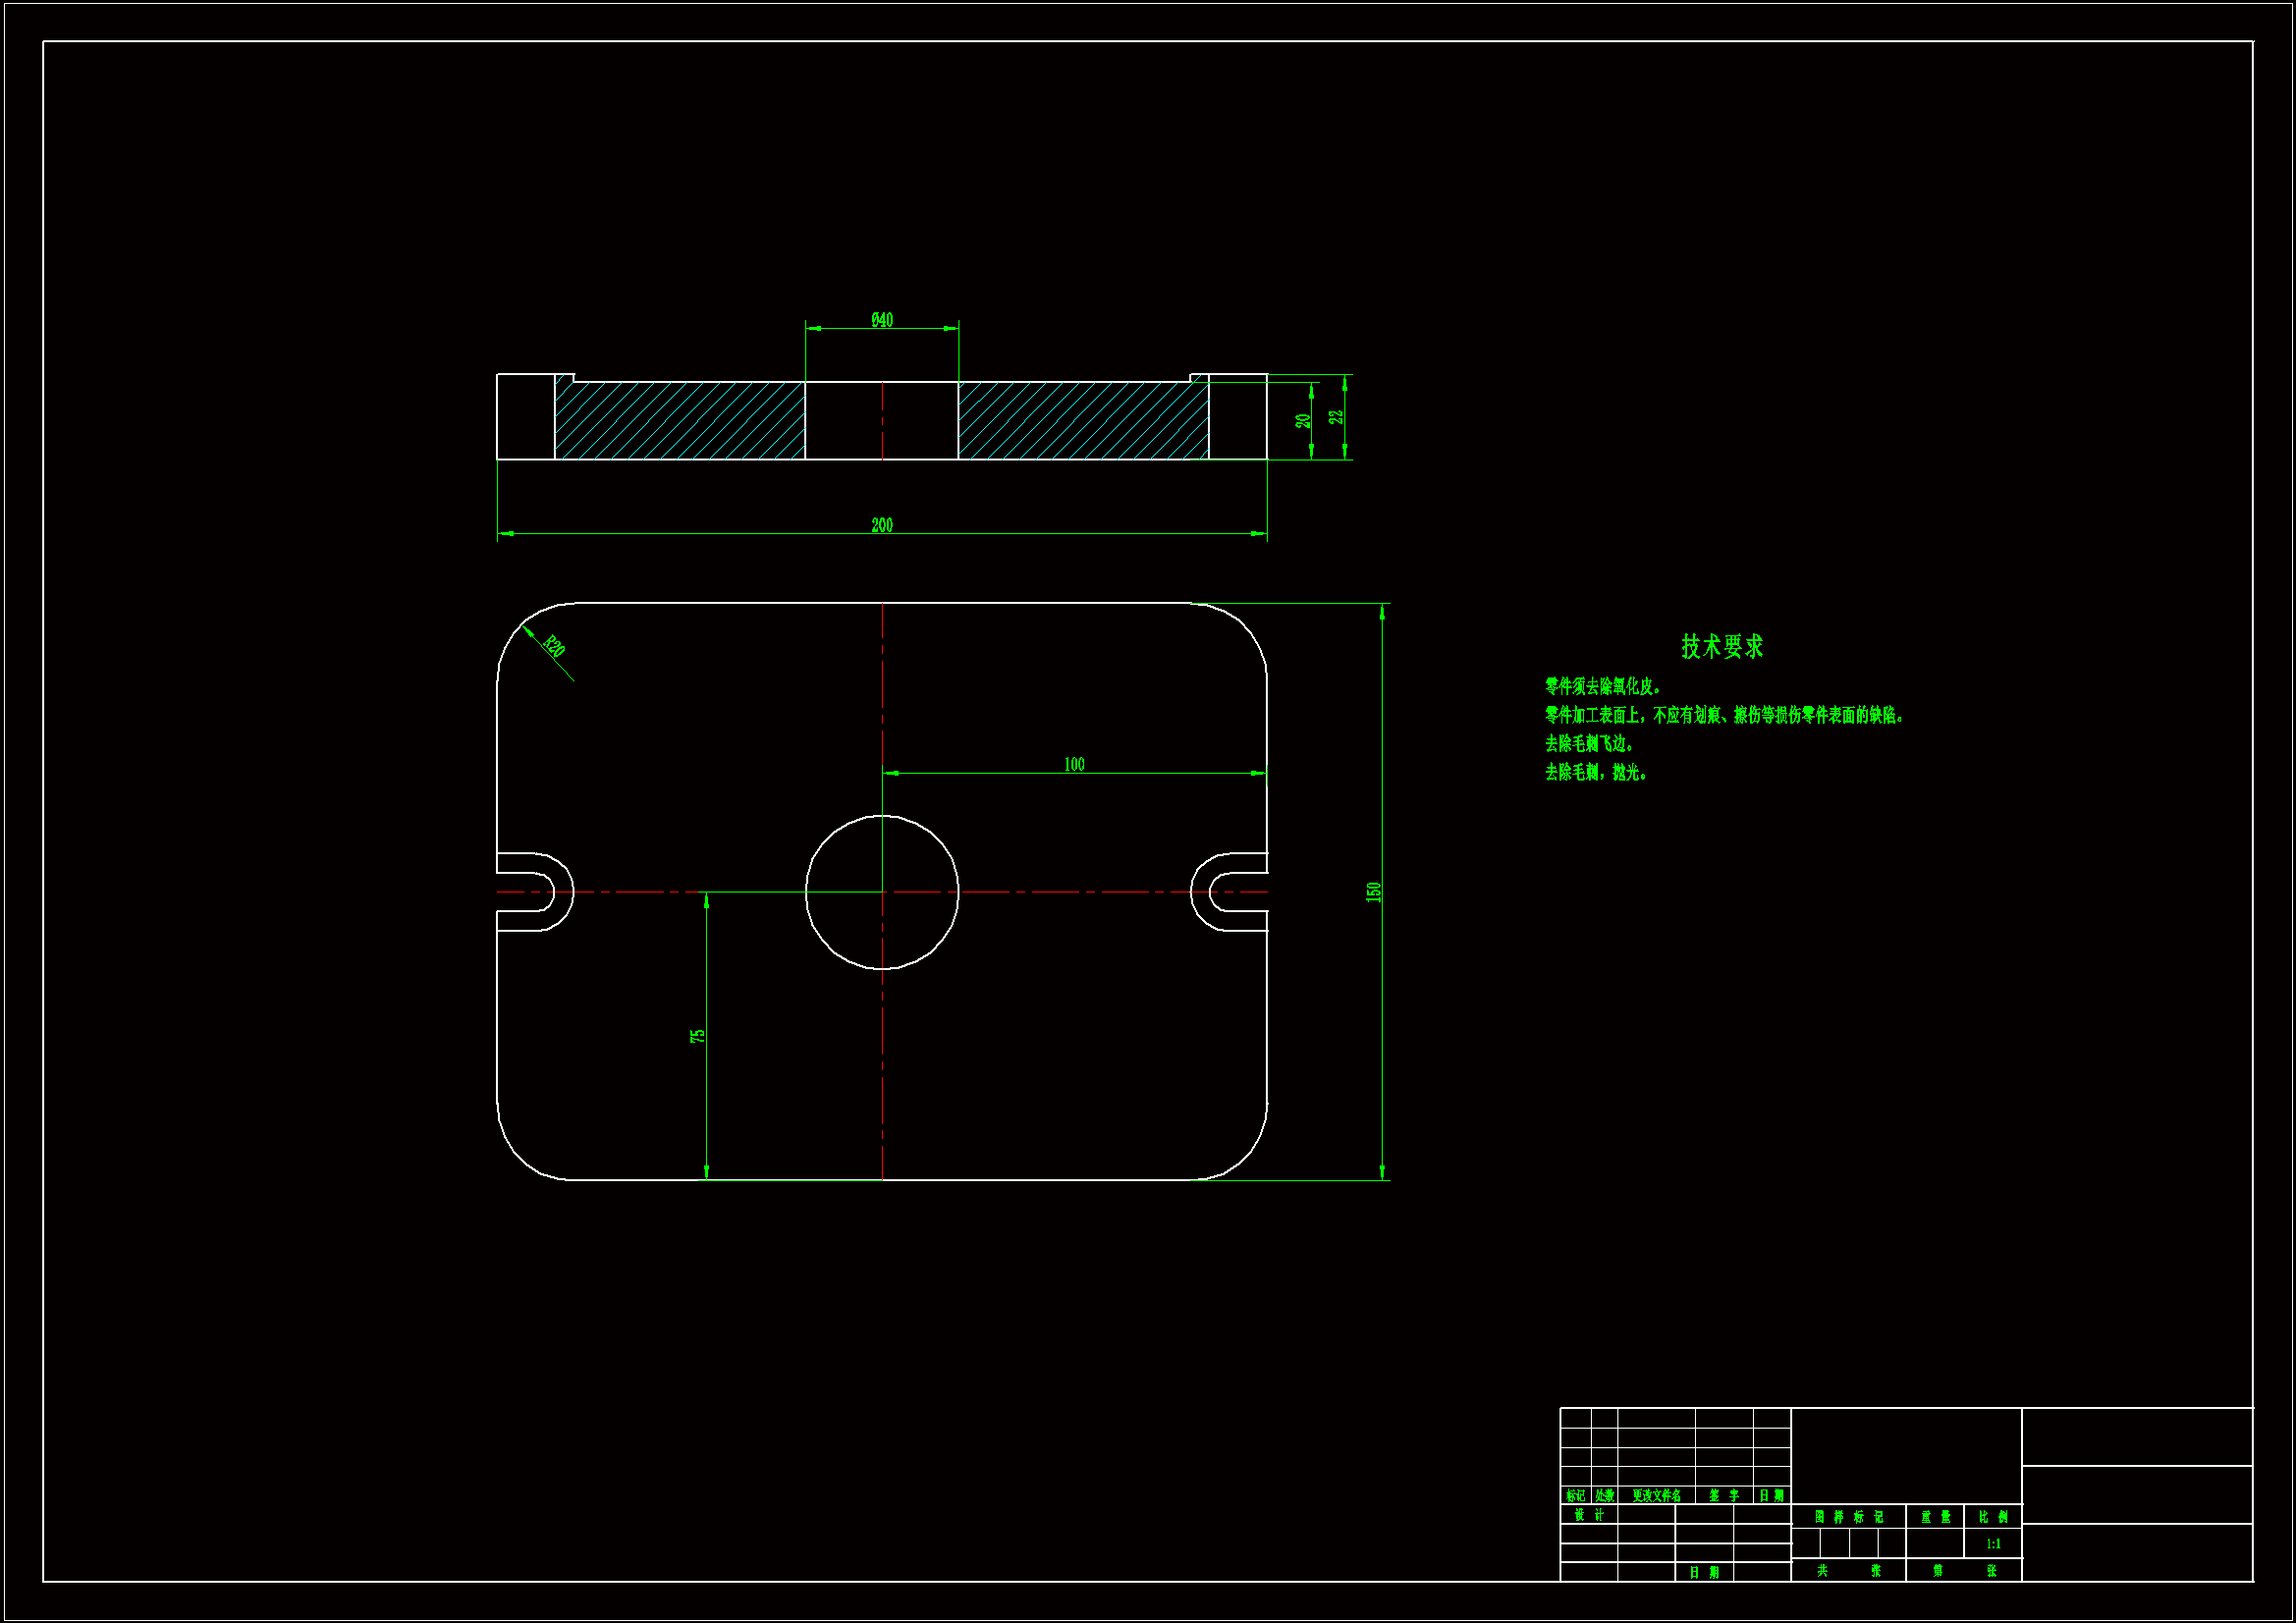
Task: Click the 图样标记 title block label
Action: pos(1848,1517)
